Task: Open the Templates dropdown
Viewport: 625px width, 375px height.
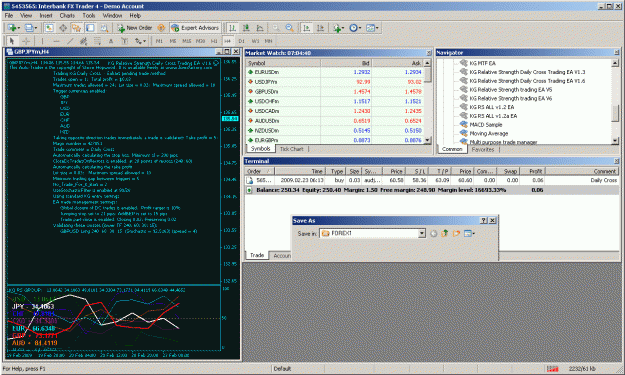Action: [x=372, y=28]
